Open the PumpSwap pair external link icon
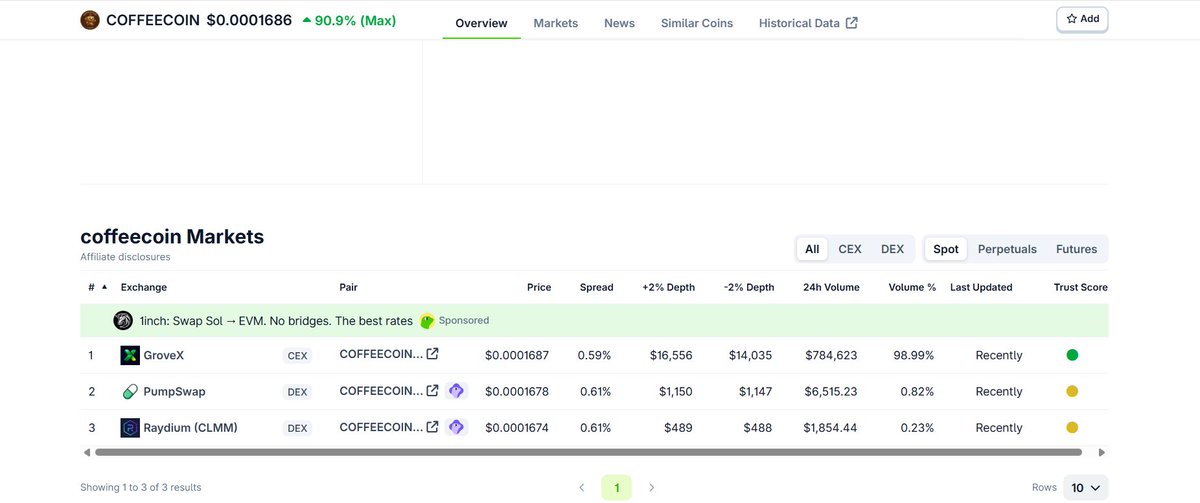 432,390
